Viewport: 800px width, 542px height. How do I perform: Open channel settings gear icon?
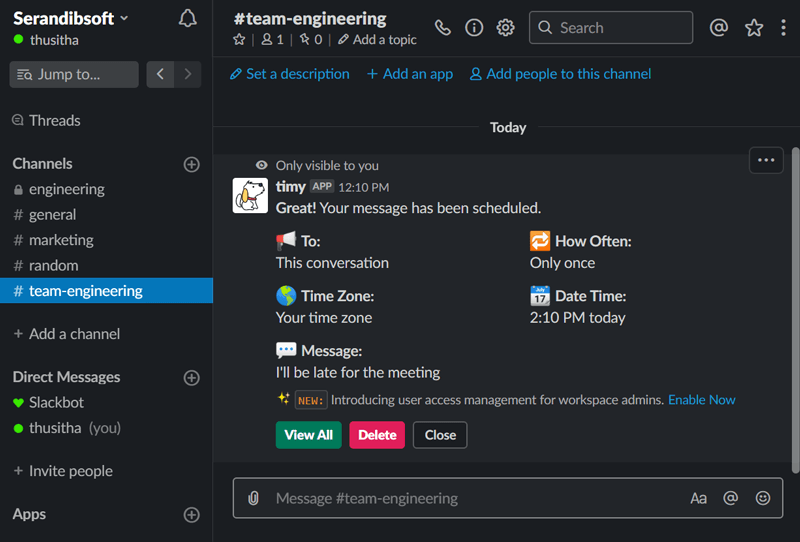pos(505,28)
